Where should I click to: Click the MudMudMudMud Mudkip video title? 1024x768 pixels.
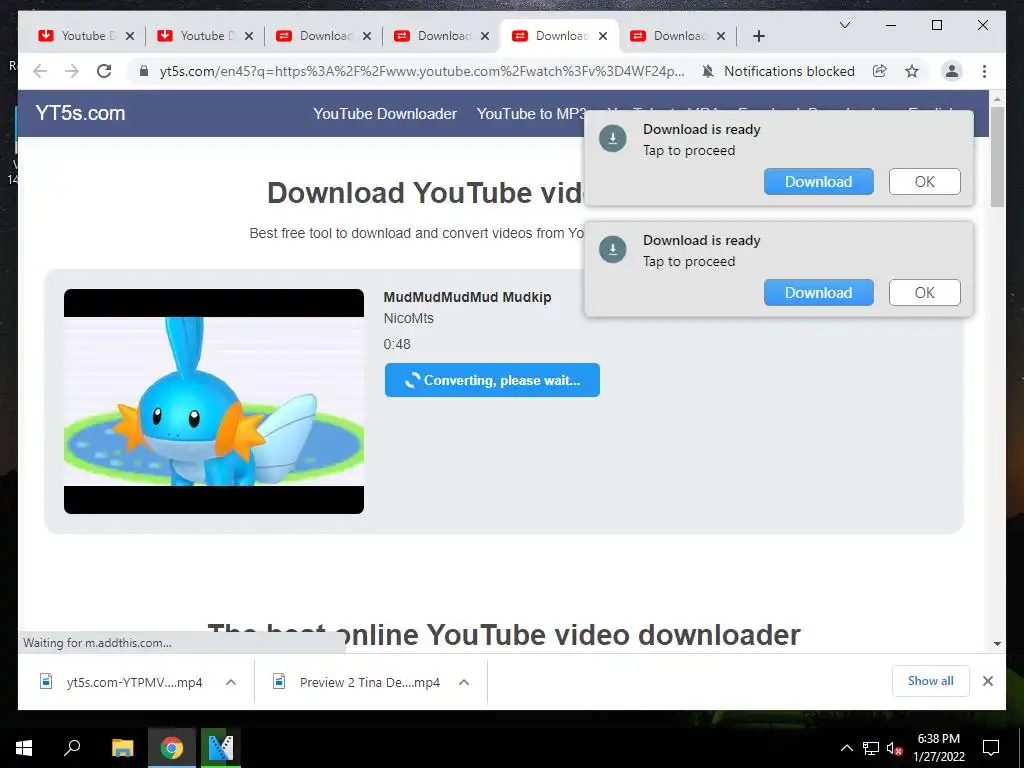pos(467,297)
